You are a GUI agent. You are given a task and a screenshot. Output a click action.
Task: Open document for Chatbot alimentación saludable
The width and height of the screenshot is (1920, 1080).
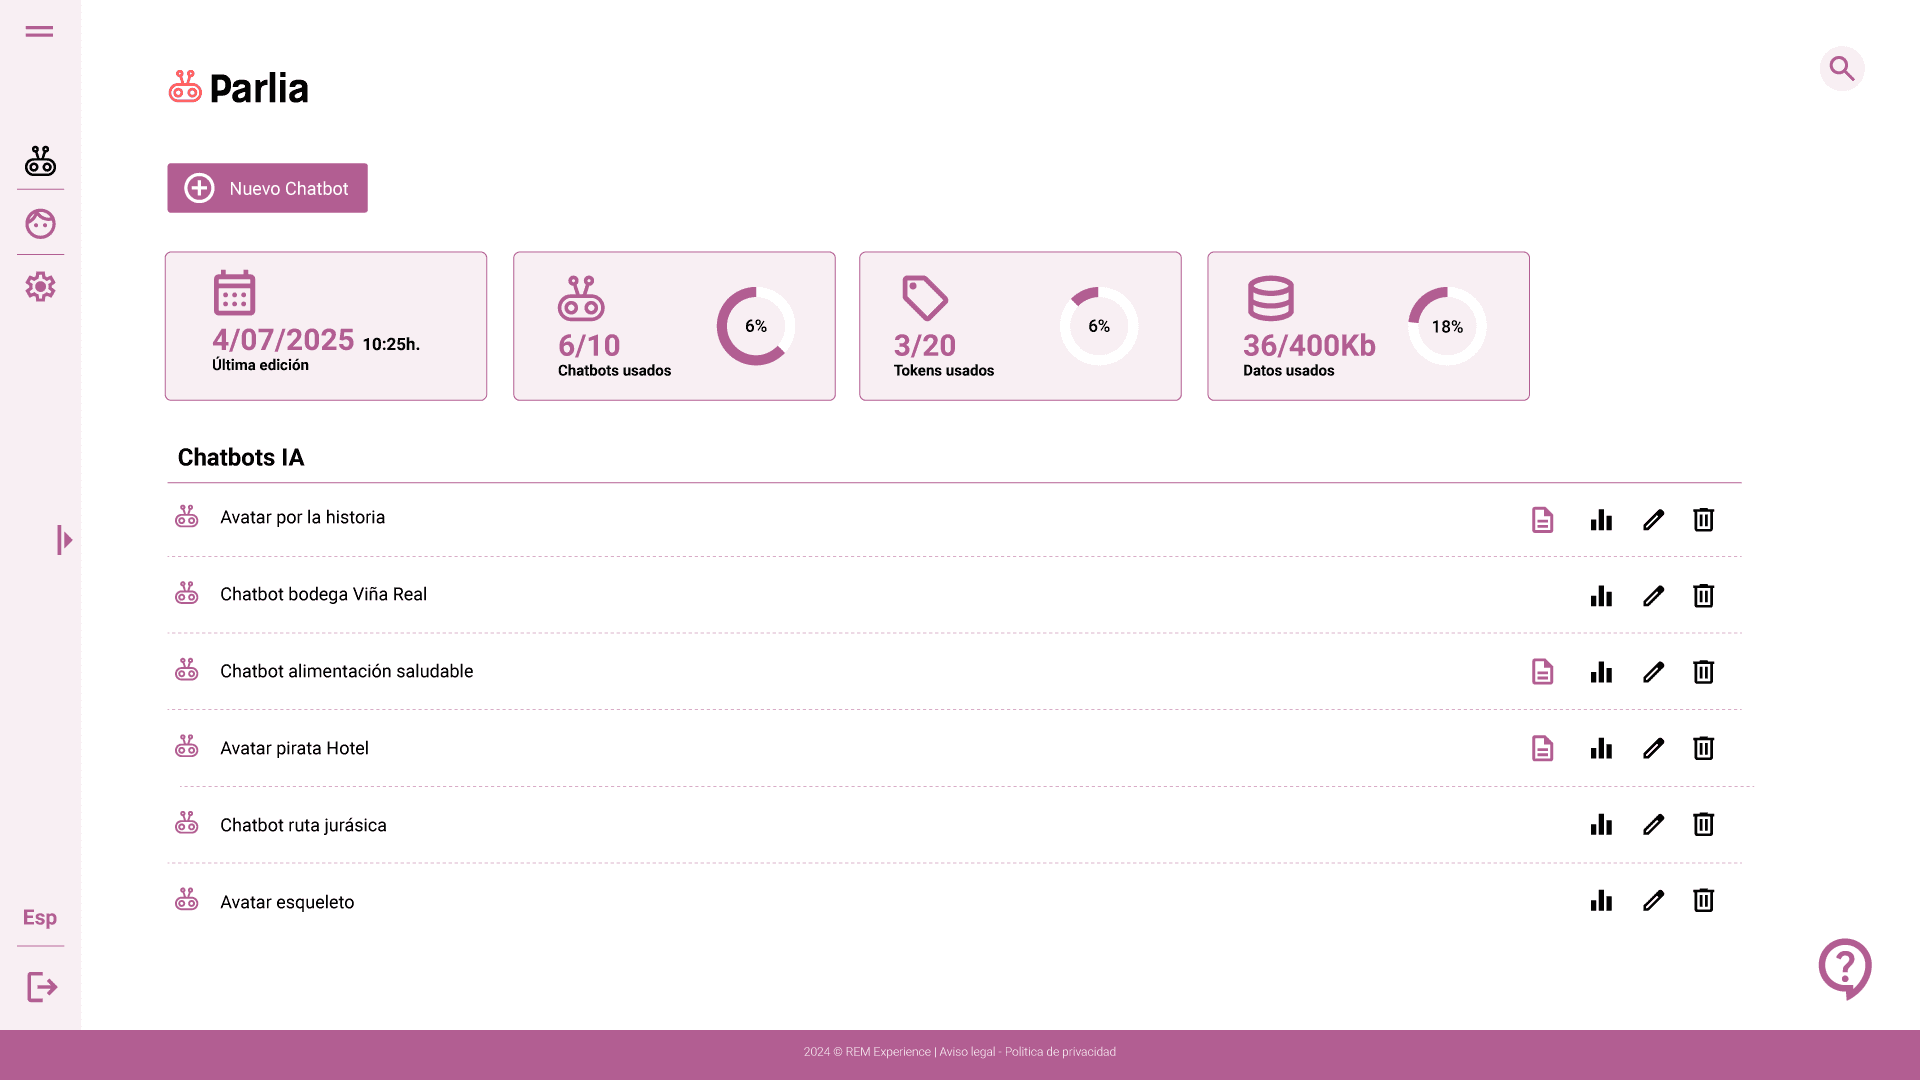point(1542,672)
